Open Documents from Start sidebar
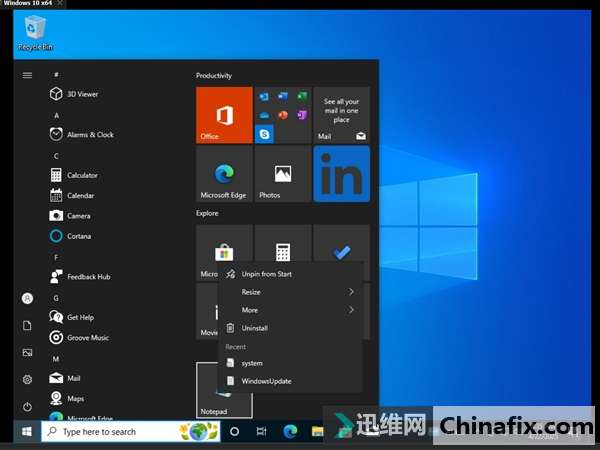Screen dimensions: 600x450 point(27,325)
